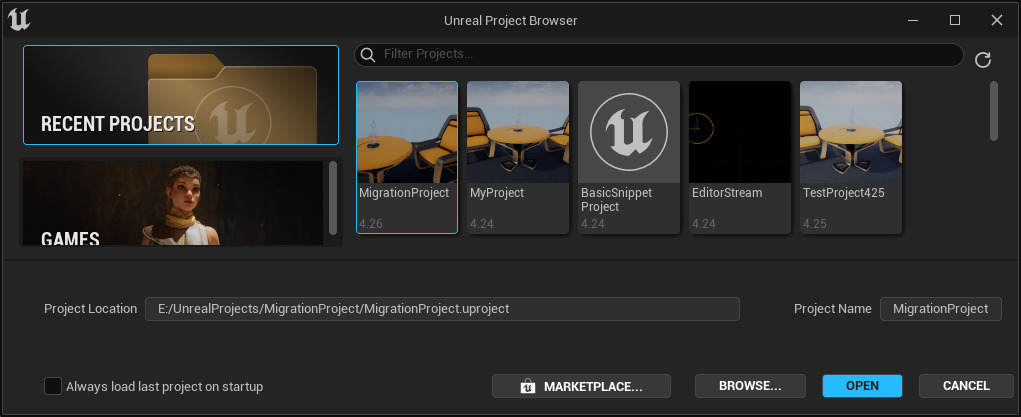Open the Recent Projects category
Image resolution: width=1021 pixels, height=417 pixels.
(x=181, y=95)
